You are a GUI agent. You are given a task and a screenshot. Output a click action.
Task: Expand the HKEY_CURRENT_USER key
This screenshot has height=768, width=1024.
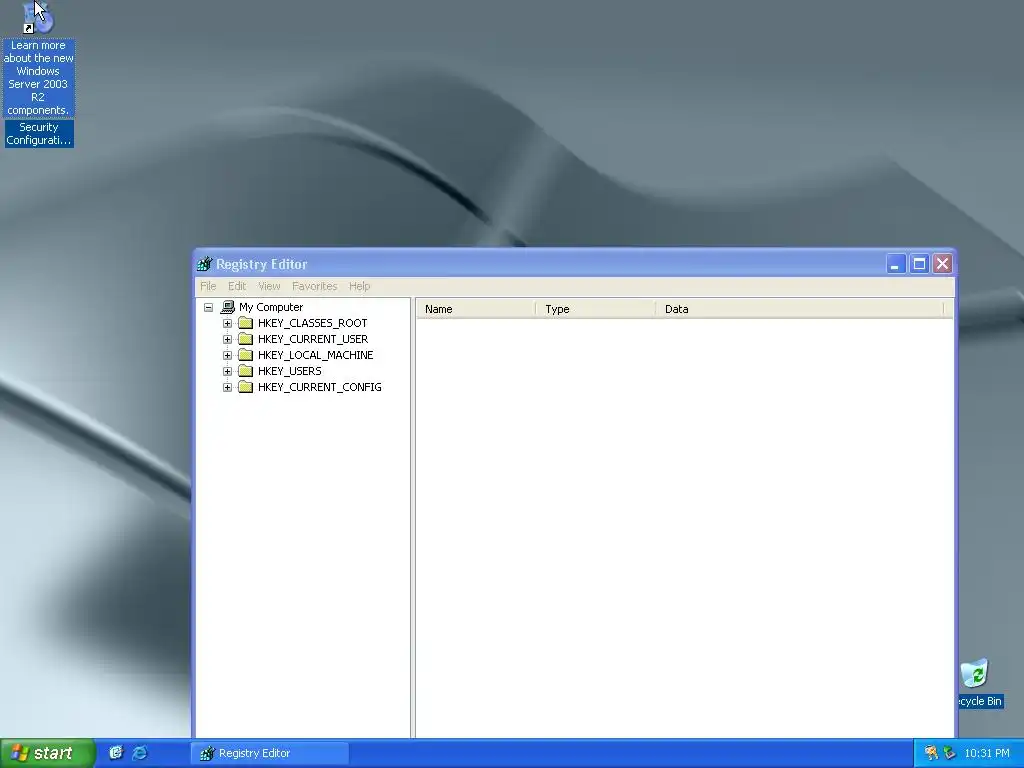(x=227, y=339)
